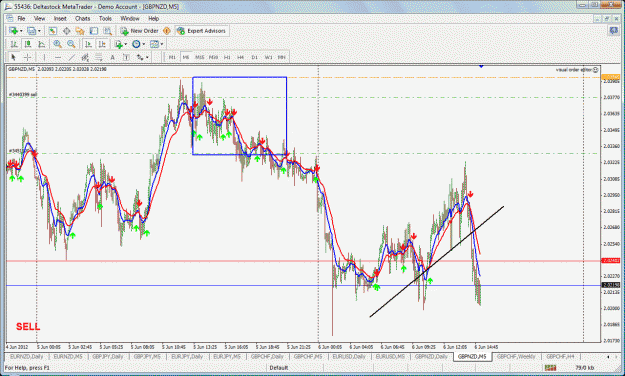Image resolution: width=625 pixels, height=376 pixels.
Task: Click the New Order button
Action: [140, 31]
